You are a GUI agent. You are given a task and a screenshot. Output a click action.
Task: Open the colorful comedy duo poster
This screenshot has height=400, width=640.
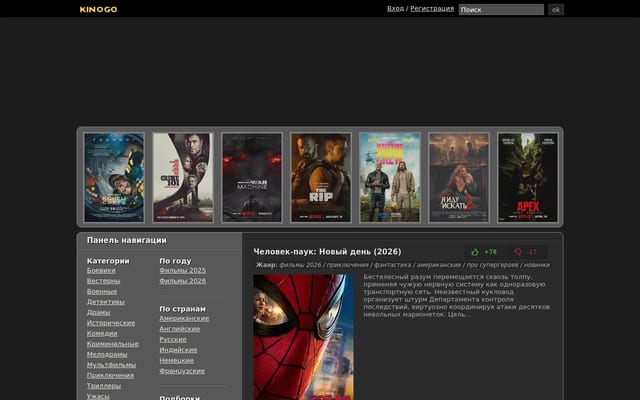(x=390, y=178)
